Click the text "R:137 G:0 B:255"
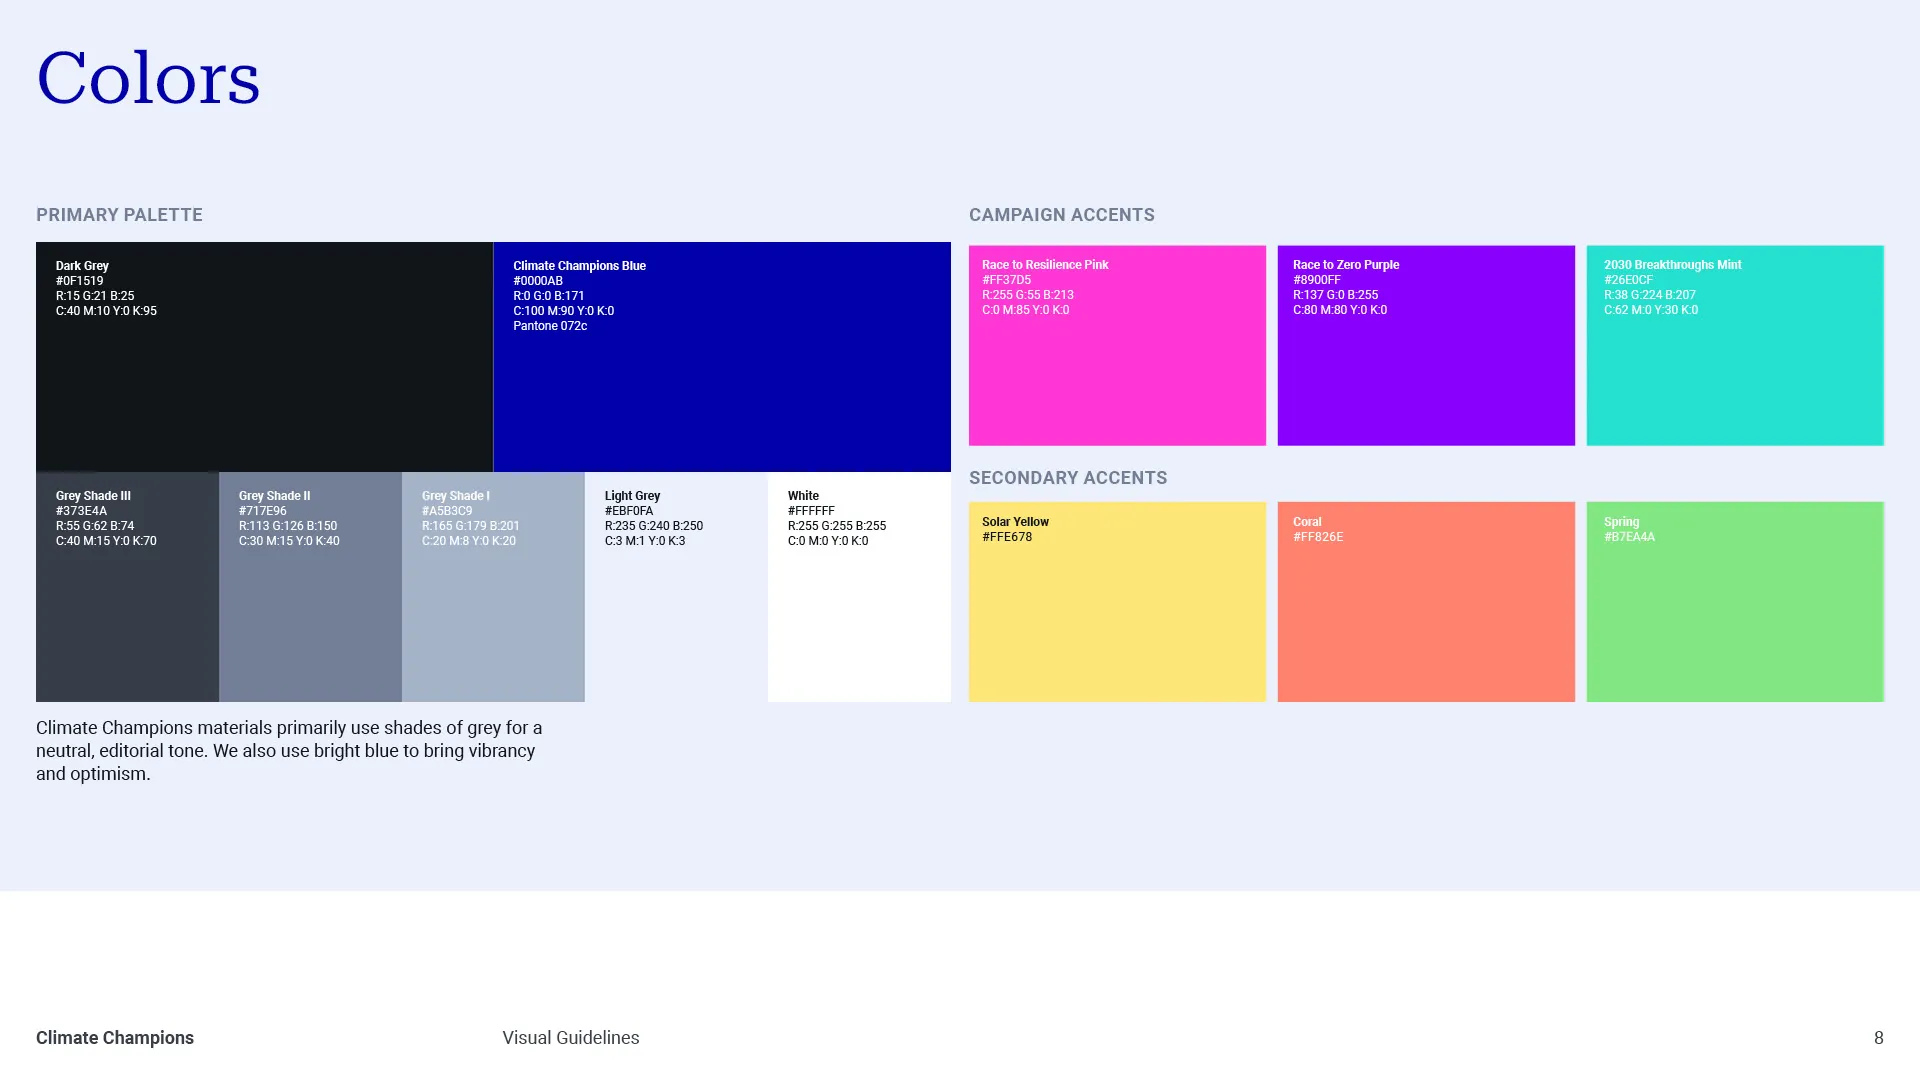1920x1080 pixels. pyautogui.click(x=1336, y=295)
